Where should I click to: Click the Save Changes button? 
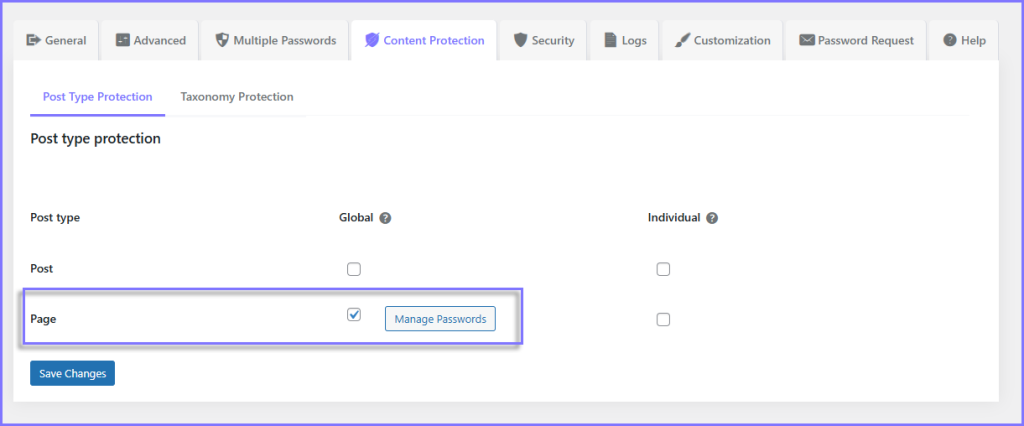click(x=72, y=373)
